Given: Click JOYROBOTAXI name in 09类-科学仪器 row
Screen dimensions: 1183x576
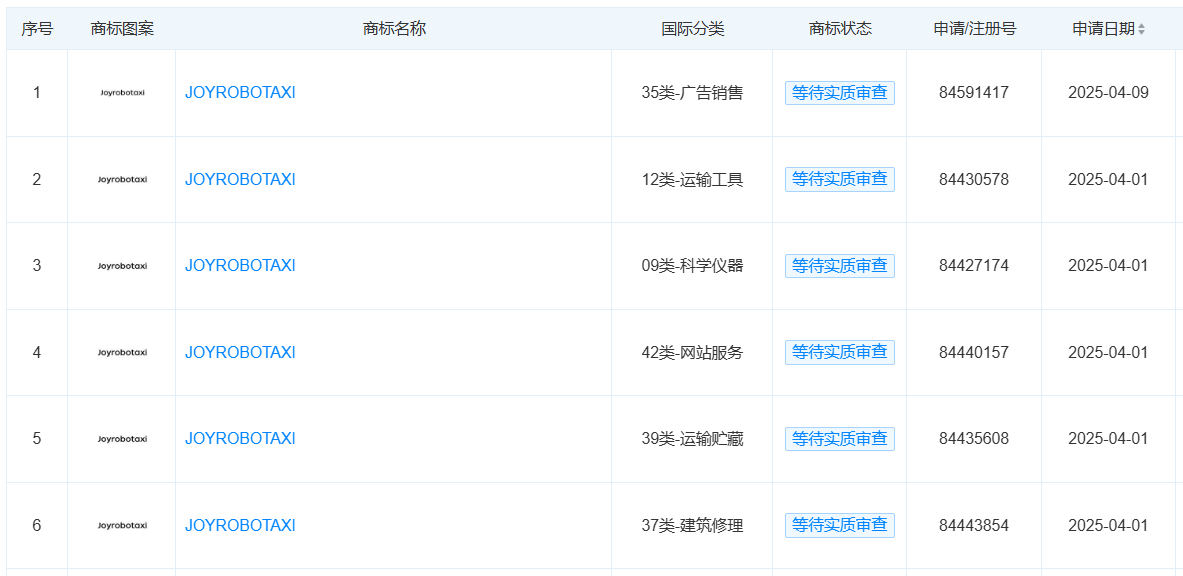Looking at the screenshot, I should tap(240, 266).
